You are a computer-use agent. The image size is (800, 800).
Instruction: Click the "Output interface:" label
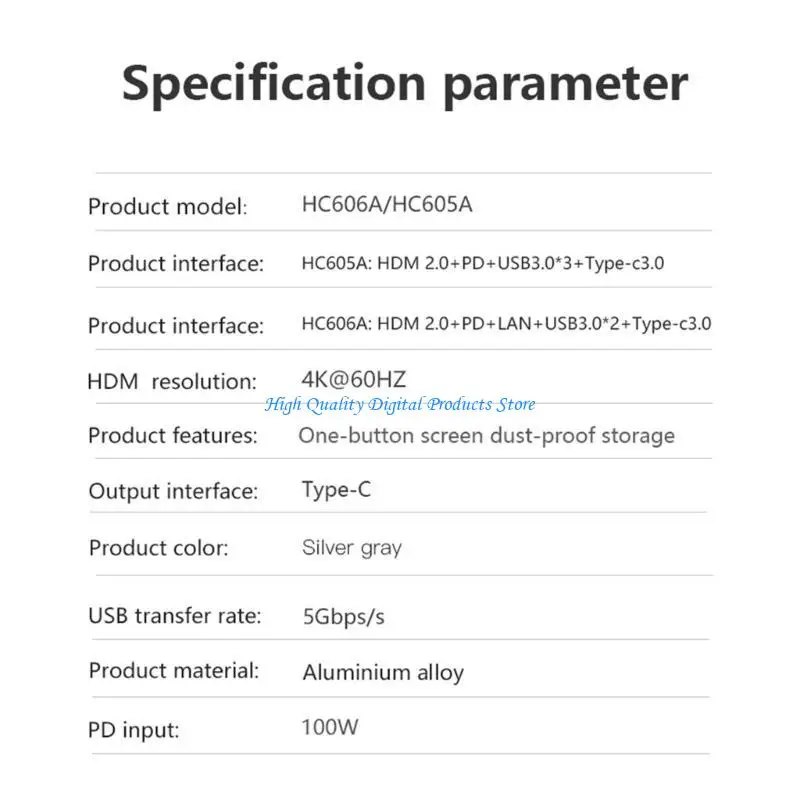(173, 491)
